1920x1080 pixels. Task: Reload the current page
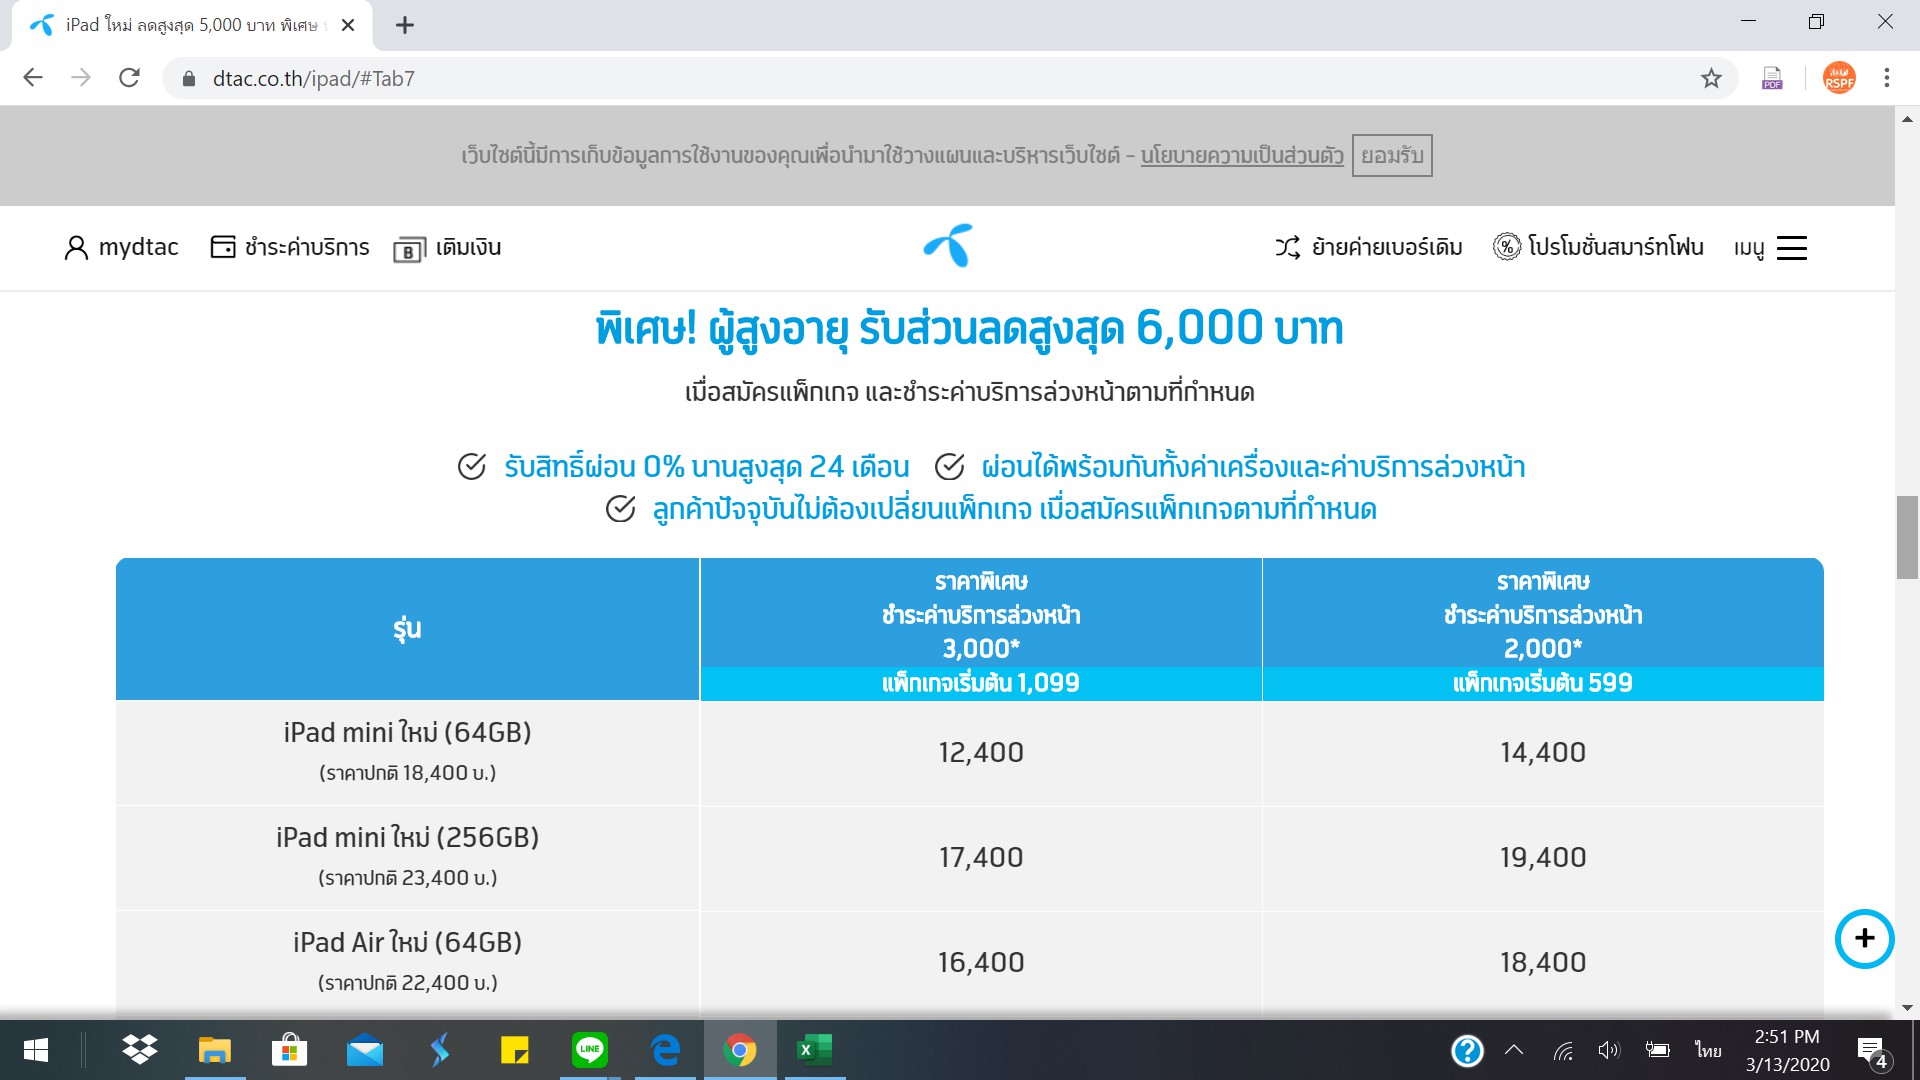point(129,78)
